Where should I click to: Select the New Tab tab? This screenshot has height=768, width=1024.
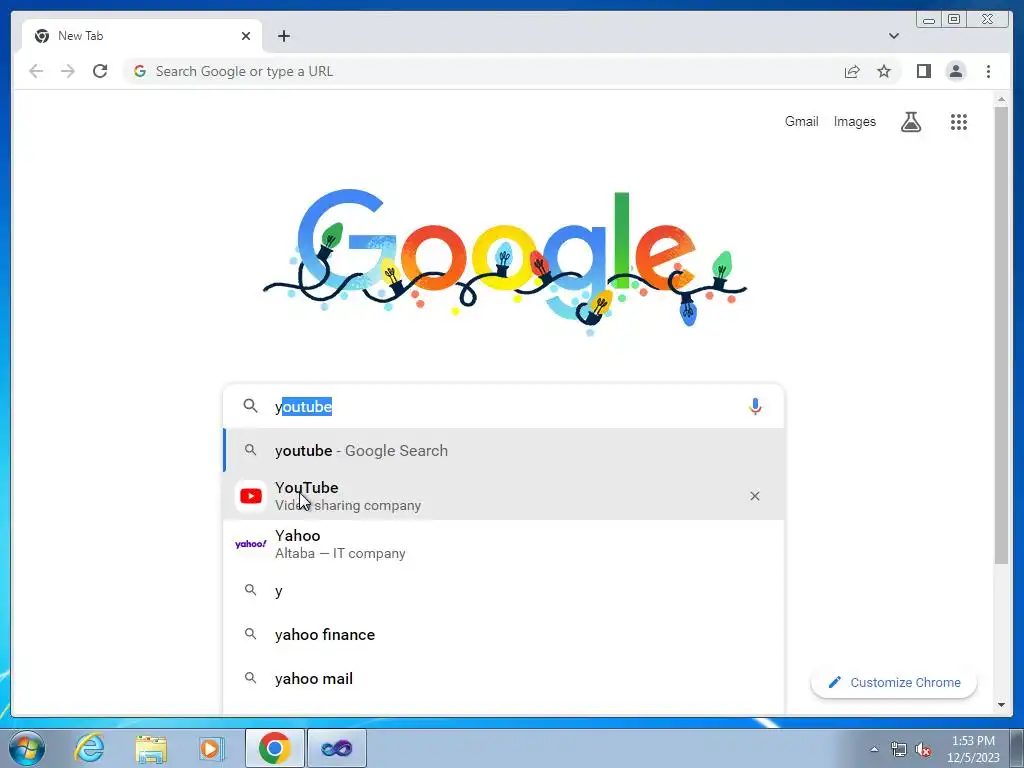[142, 36]
